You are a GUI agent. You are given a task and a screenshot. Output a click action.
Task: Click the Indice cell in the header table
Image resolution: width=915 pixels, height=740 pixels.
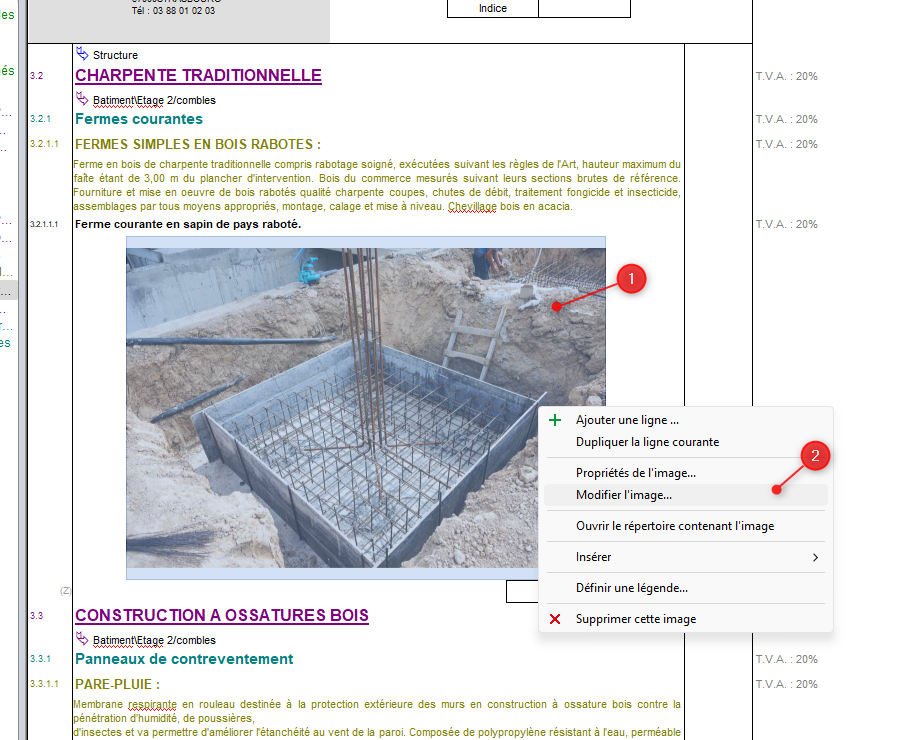tap(492, 8)
